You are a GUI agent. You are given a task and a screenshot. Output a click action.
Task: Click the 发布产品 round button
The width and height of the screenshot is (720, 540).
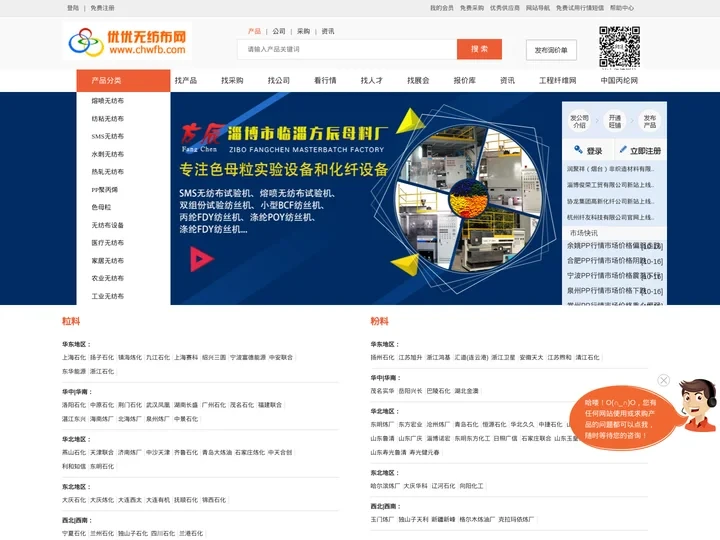649,121
